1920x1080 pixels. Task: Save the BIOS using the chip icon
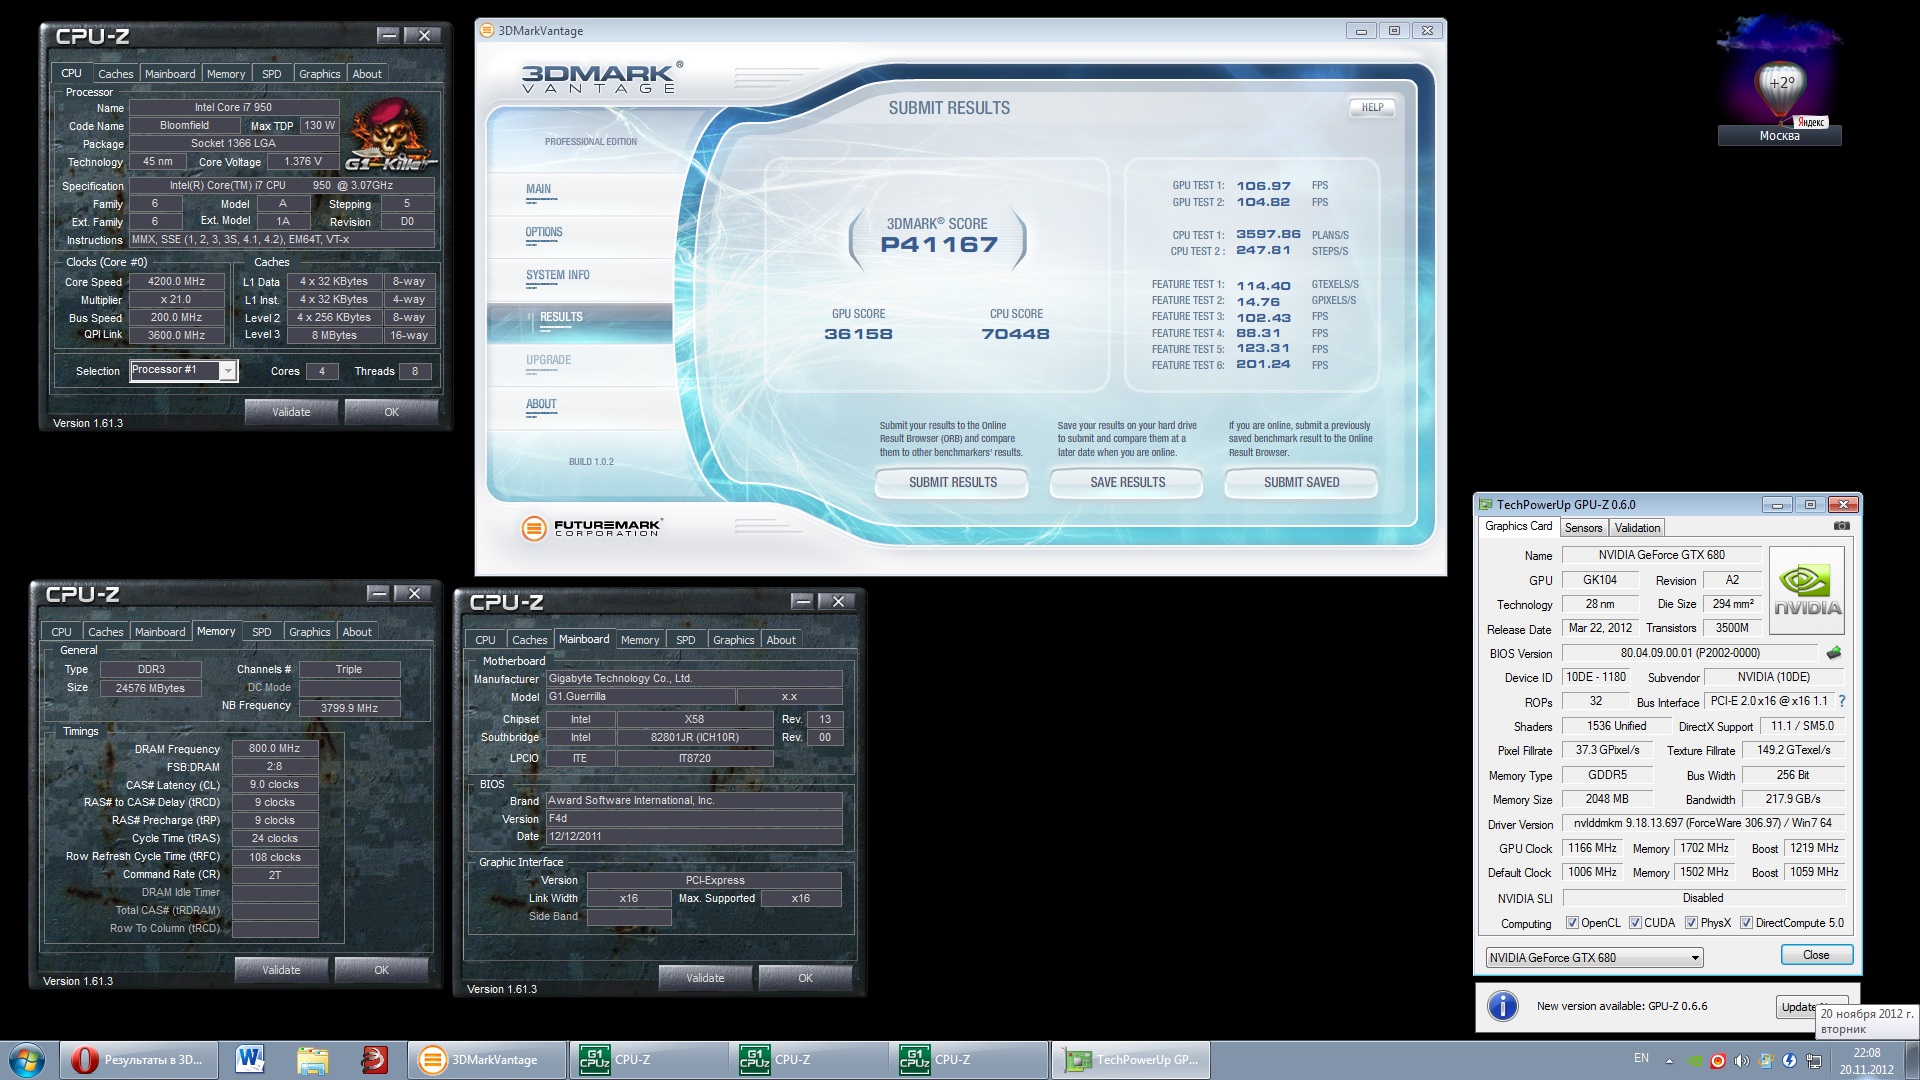tap(1833, 653)
